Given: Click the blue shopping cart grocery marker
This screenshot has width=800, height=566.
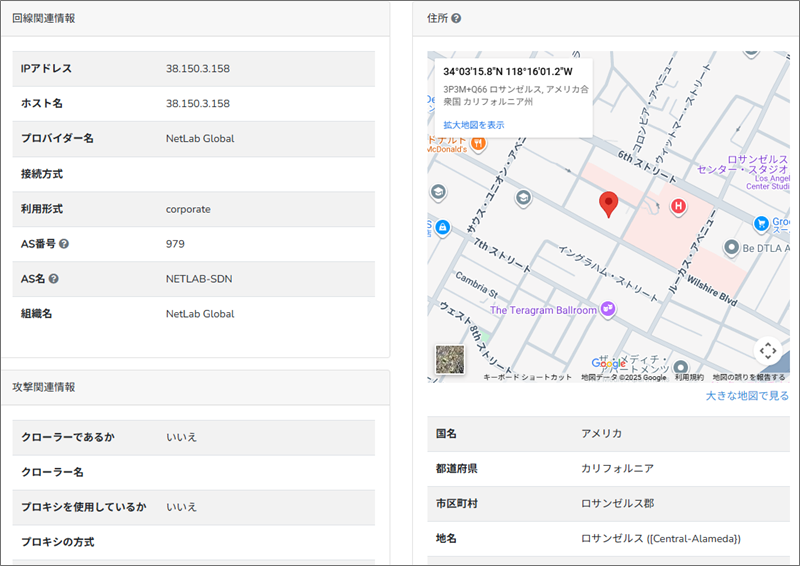Looking at the screenshot, I should tap(762, 223).
